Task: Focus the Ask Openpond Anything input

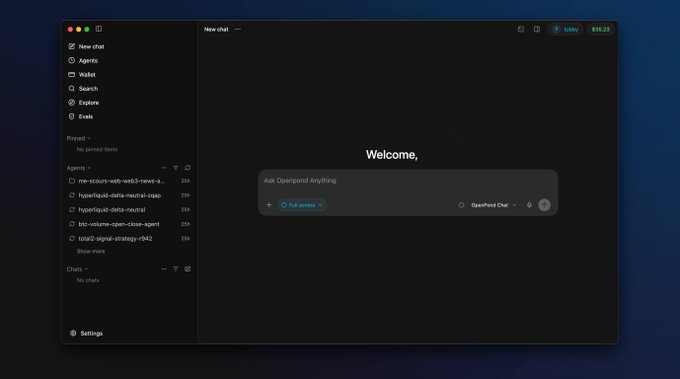Action: [x=408, y=181]
